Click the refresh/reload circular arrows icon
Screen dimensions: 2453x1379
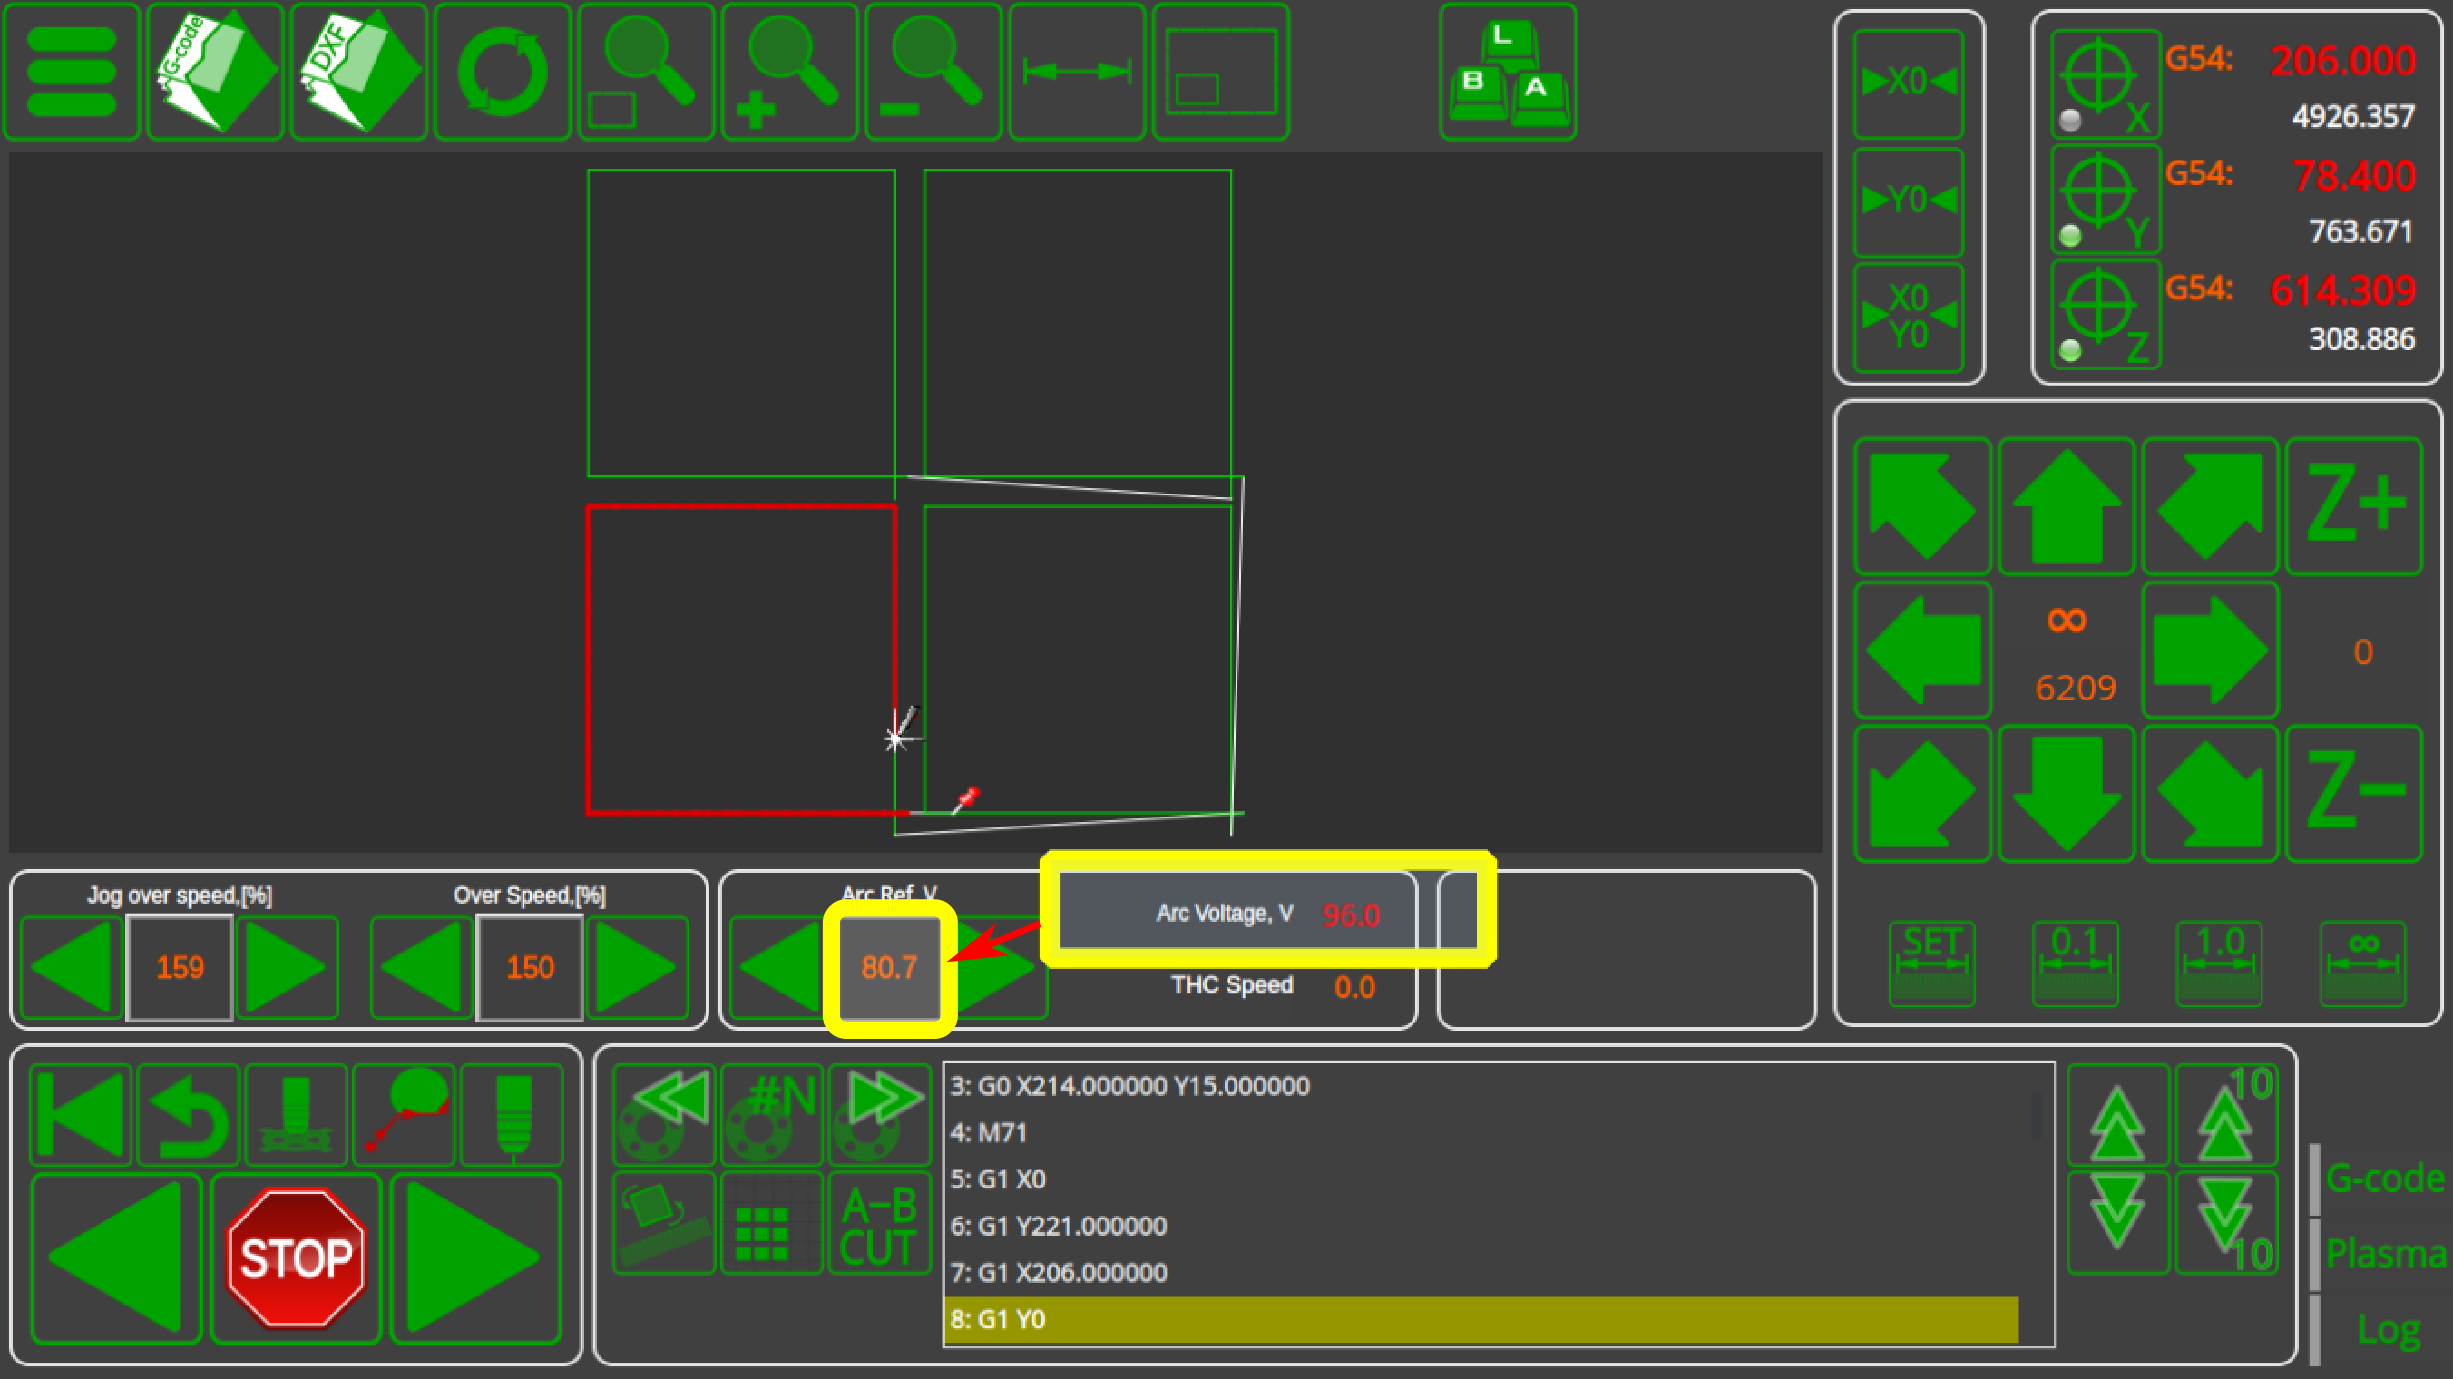click(x=502, y=72)
